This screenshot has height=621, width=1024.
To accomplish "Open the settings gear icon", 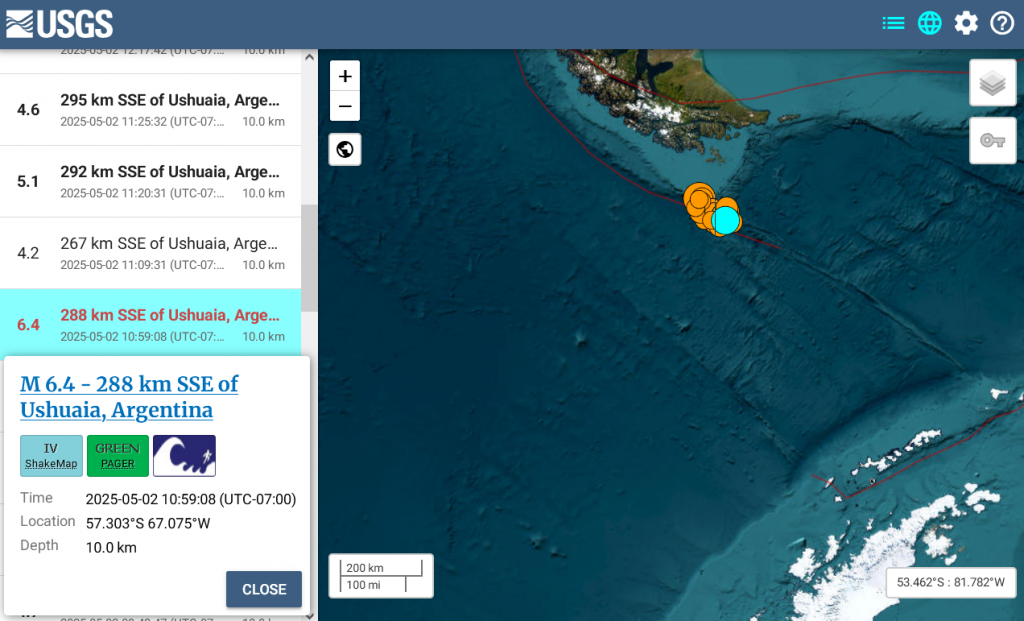I will pyautogui.click(x=966, y=24).
